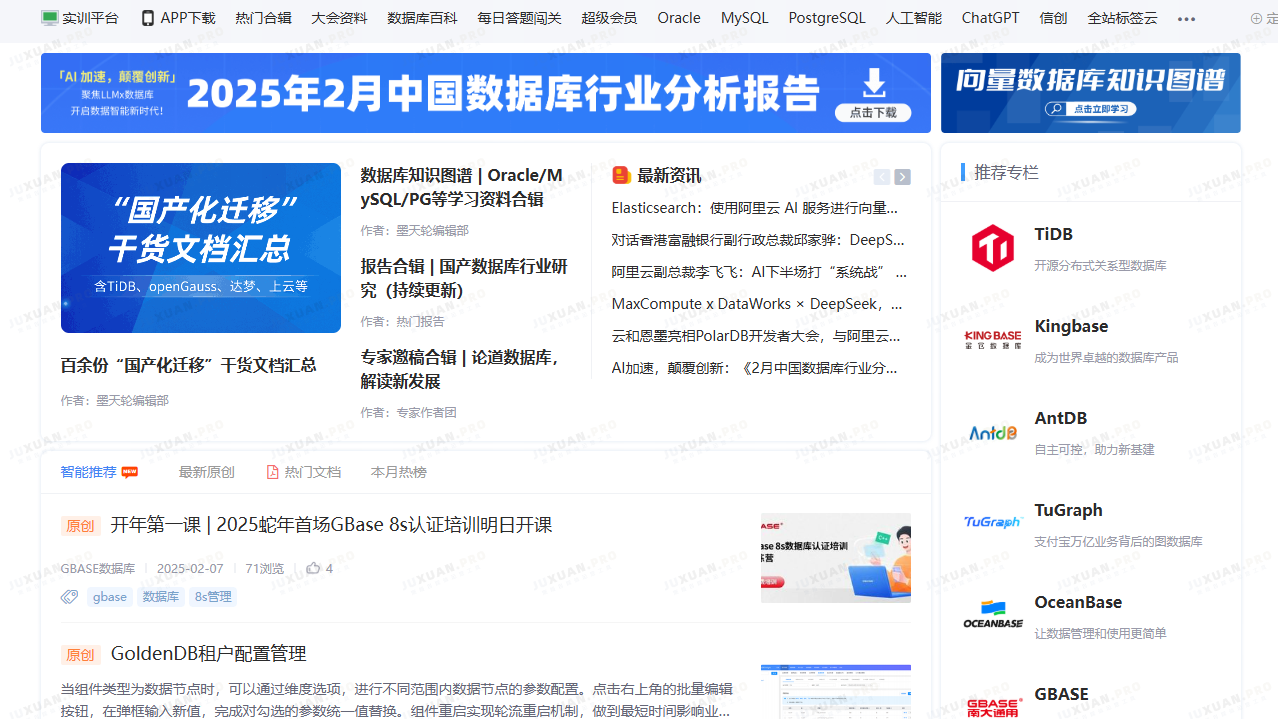Open GoldenDB article thumbnail image
Screen dimensions: 1278x719
click(836, 692)
